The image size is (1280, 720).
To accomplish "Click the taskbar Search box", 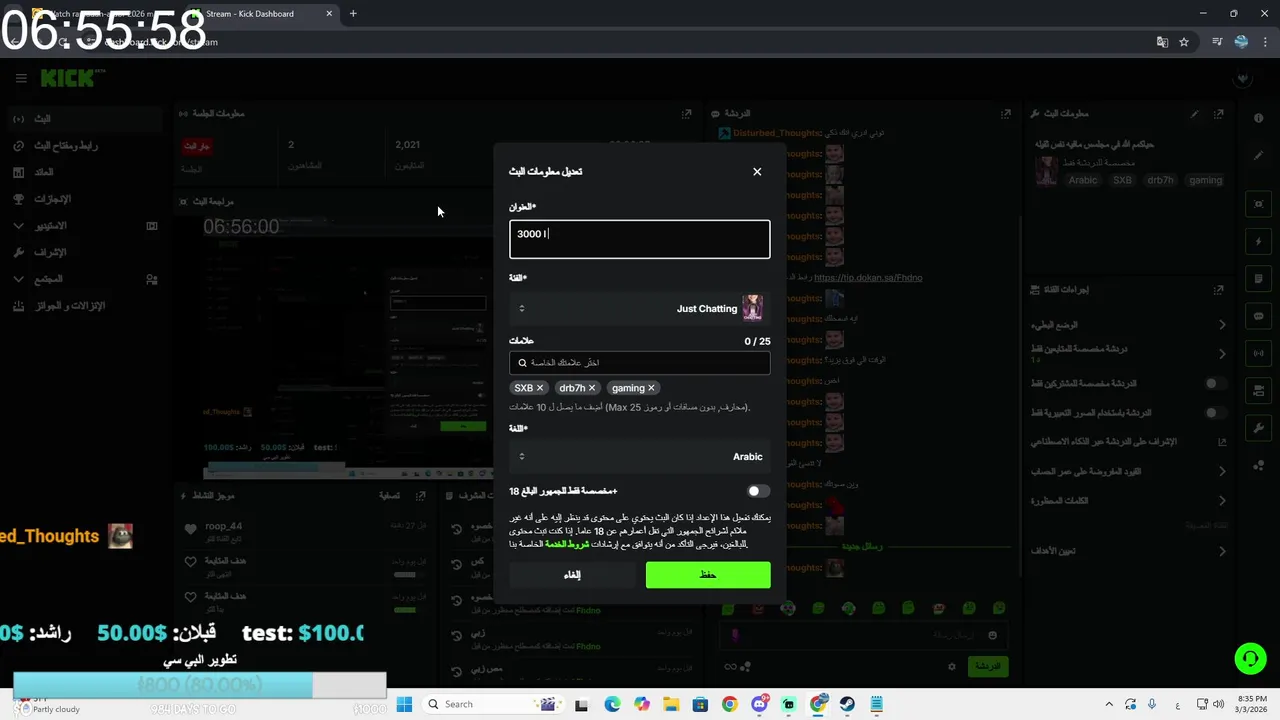I will tap(492, 704).
